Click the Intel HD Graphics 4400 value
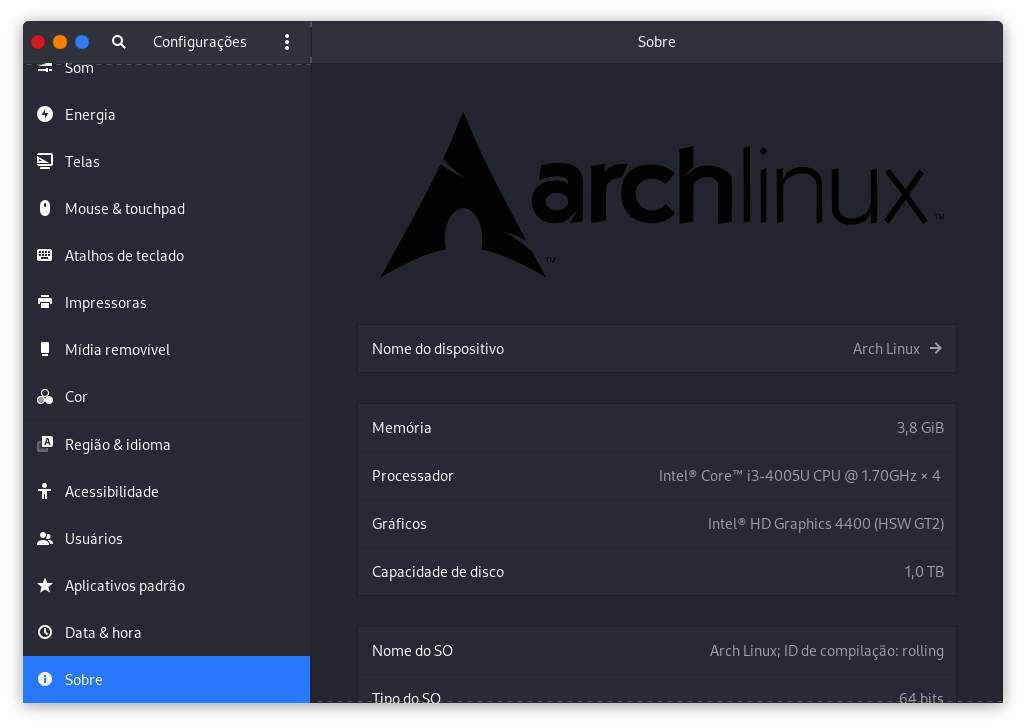The image size is (1026, 728). point(826,523)
